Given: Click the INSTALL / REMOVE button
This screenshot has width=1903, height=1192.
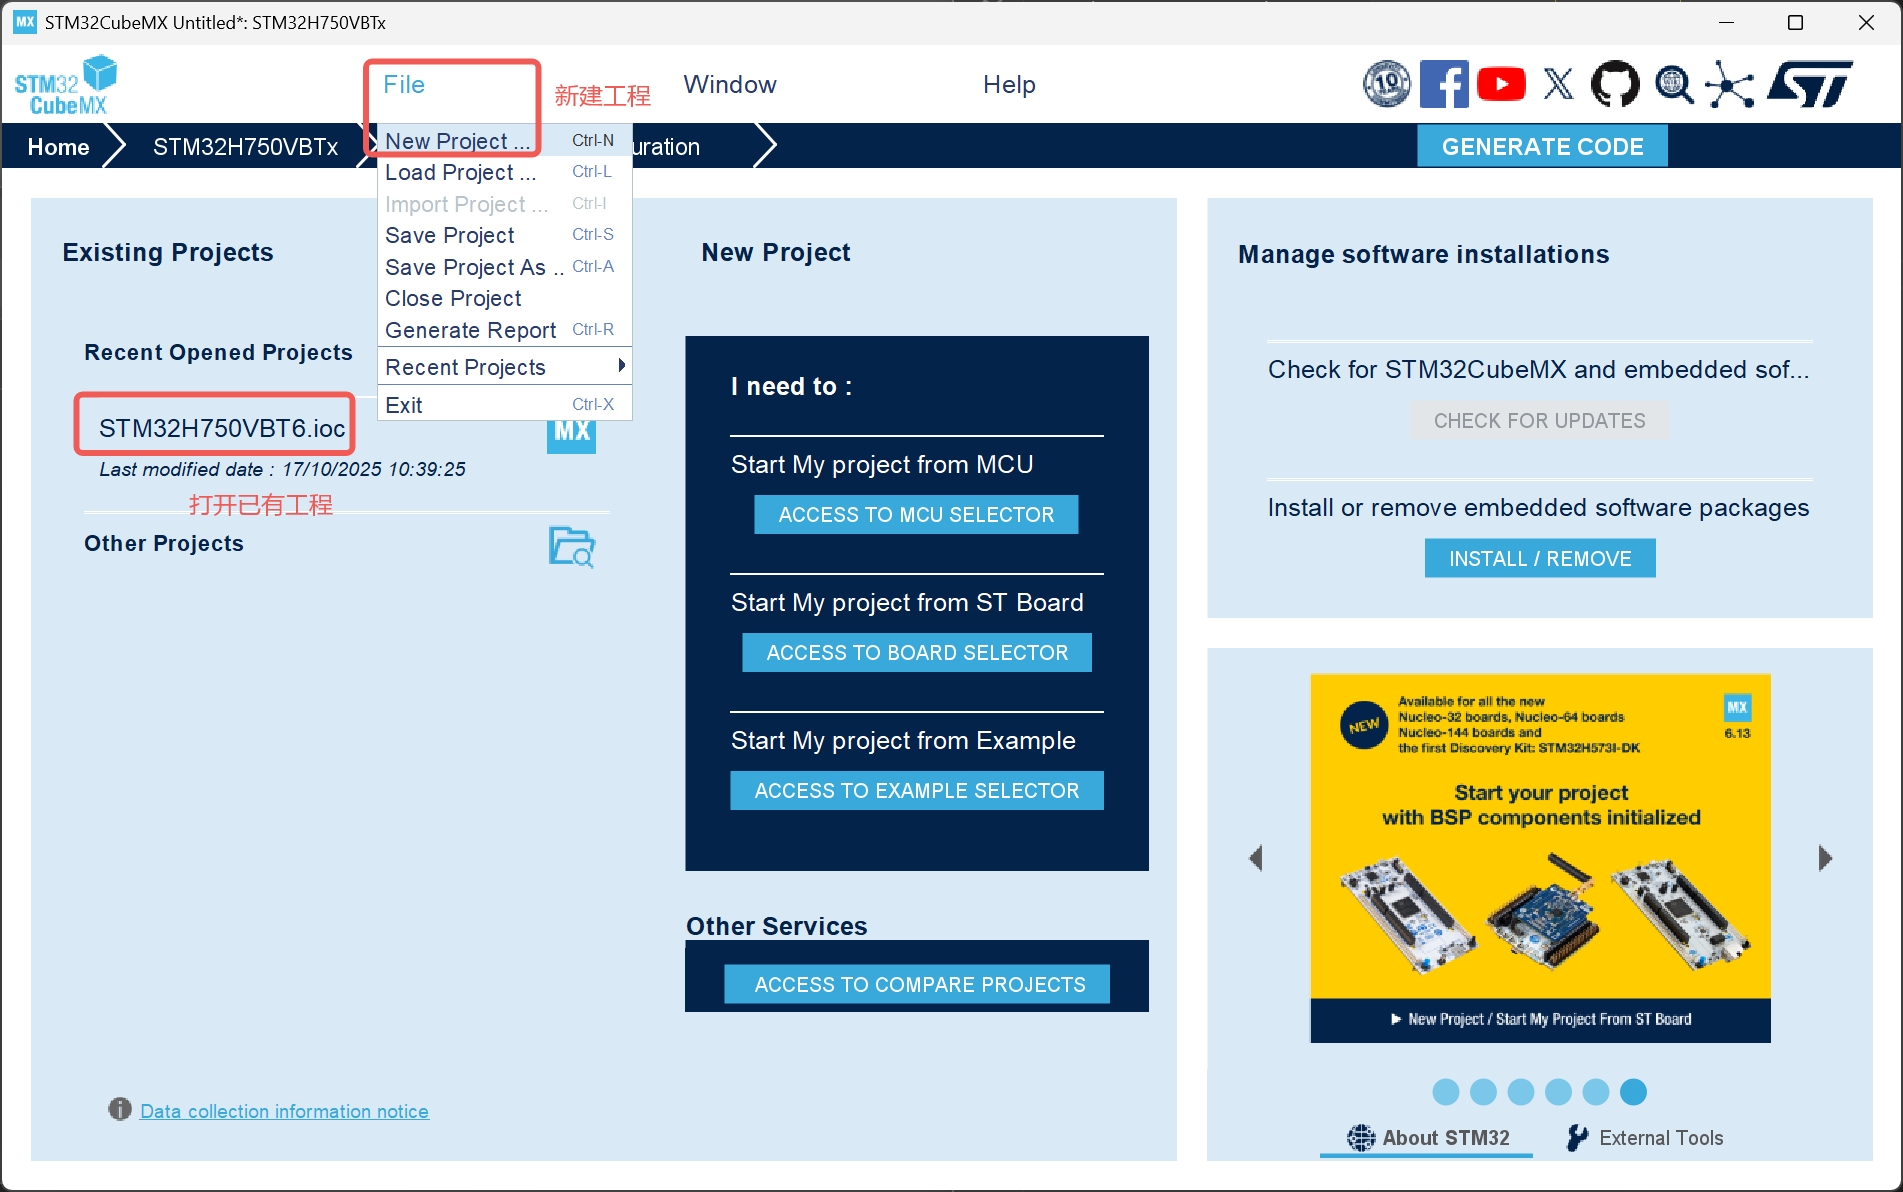Looking at the screenshot, I should 1540,558.
